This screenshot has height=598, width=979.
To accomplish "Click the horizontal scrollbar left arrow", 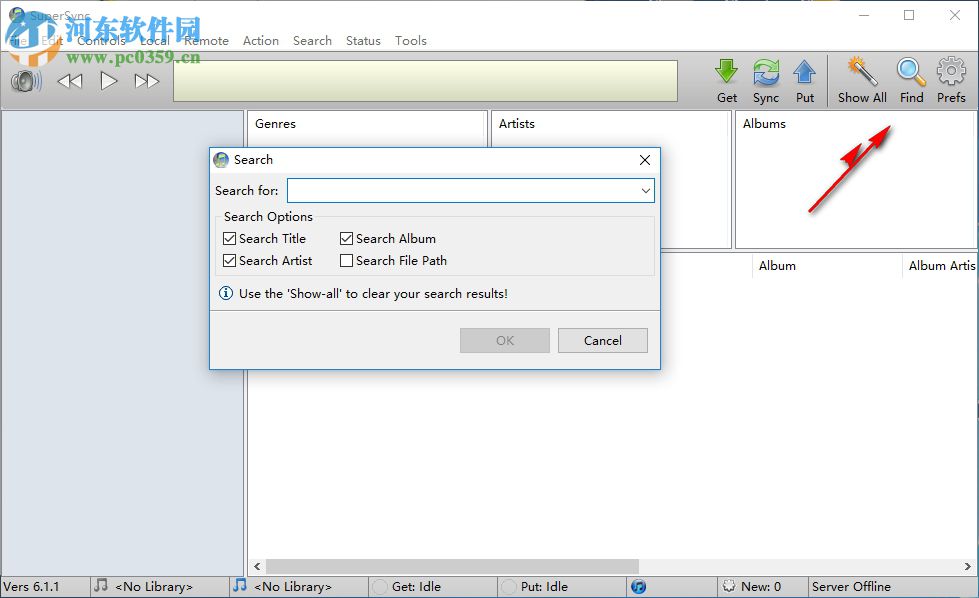I will (257, 566).
